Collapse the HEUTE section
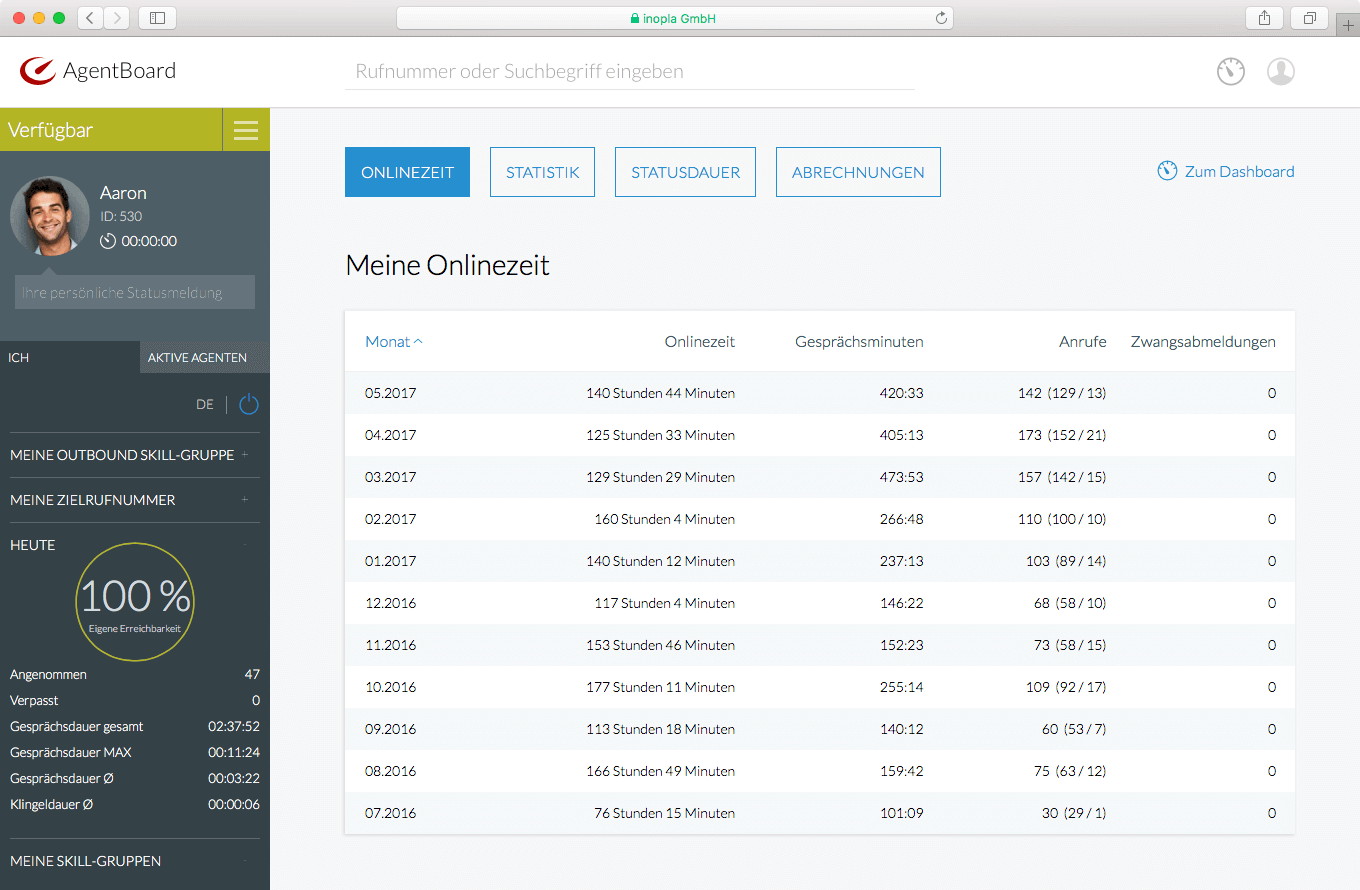The width and height of the screenshot is (1360, 890). [x=135, y=545]
